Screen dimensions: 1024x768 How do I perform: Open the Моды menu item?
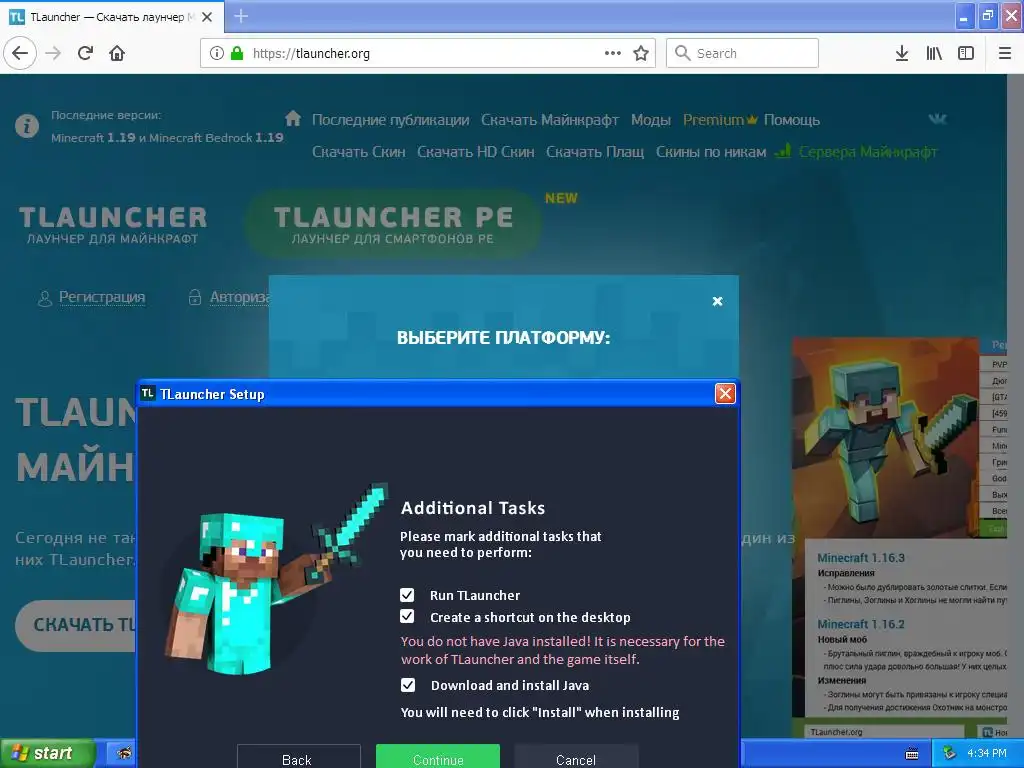coord(650,120)
